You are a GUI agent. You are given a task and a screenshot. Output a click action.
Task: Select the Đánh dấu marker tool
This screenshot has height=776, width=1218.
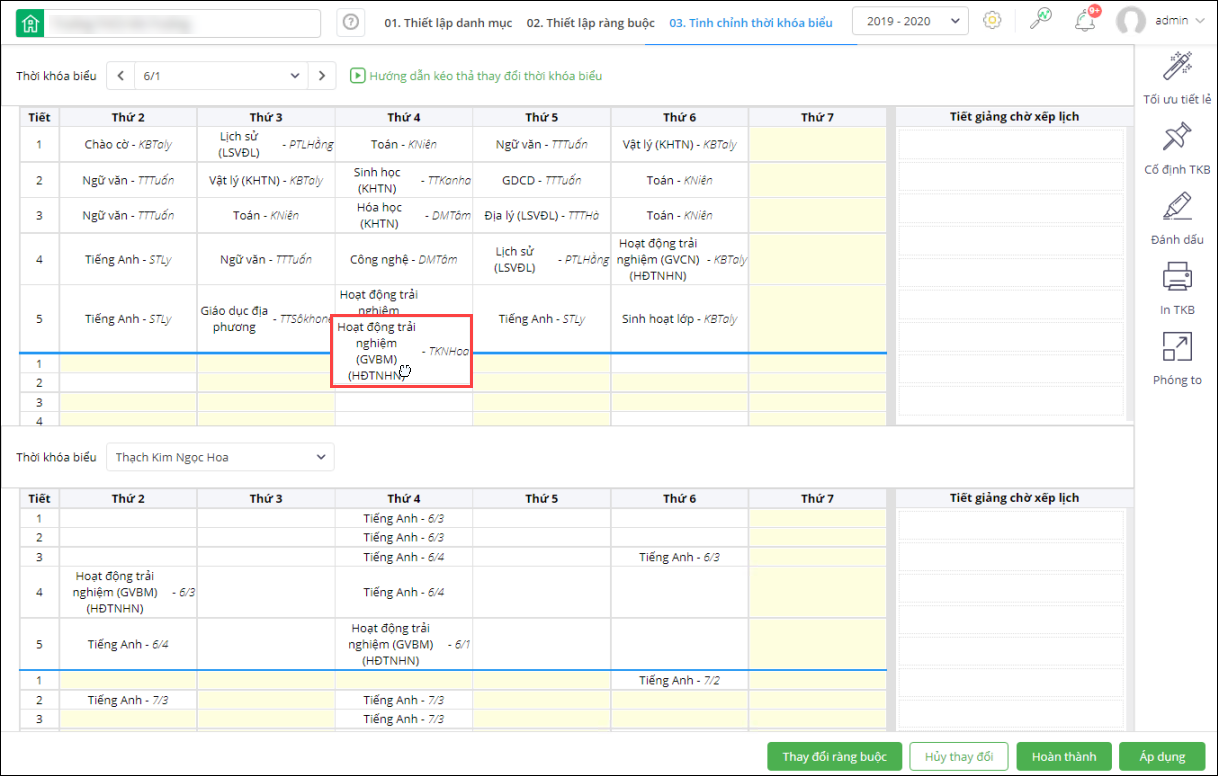coord(1177,219)
